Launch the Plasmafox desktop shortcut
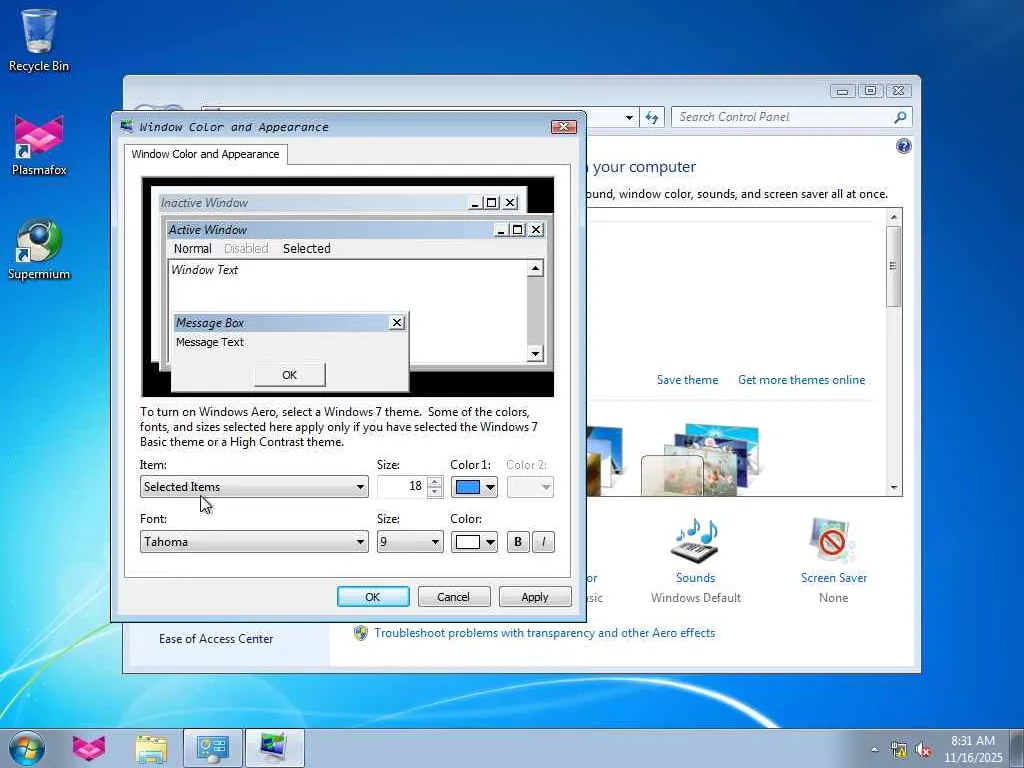Viewport: 1024px width, 768px height. (39, 145)
